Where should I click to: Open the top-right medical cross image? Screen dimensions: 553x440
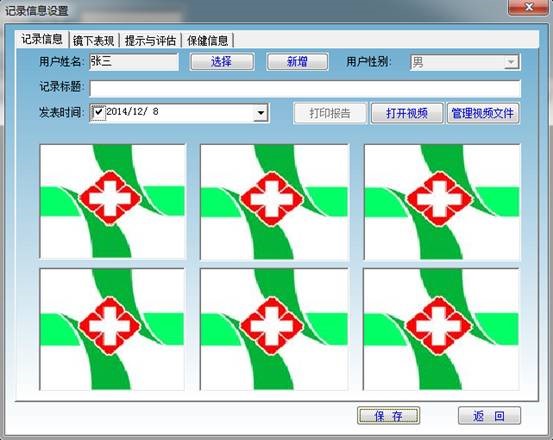(x=442, y=202)
